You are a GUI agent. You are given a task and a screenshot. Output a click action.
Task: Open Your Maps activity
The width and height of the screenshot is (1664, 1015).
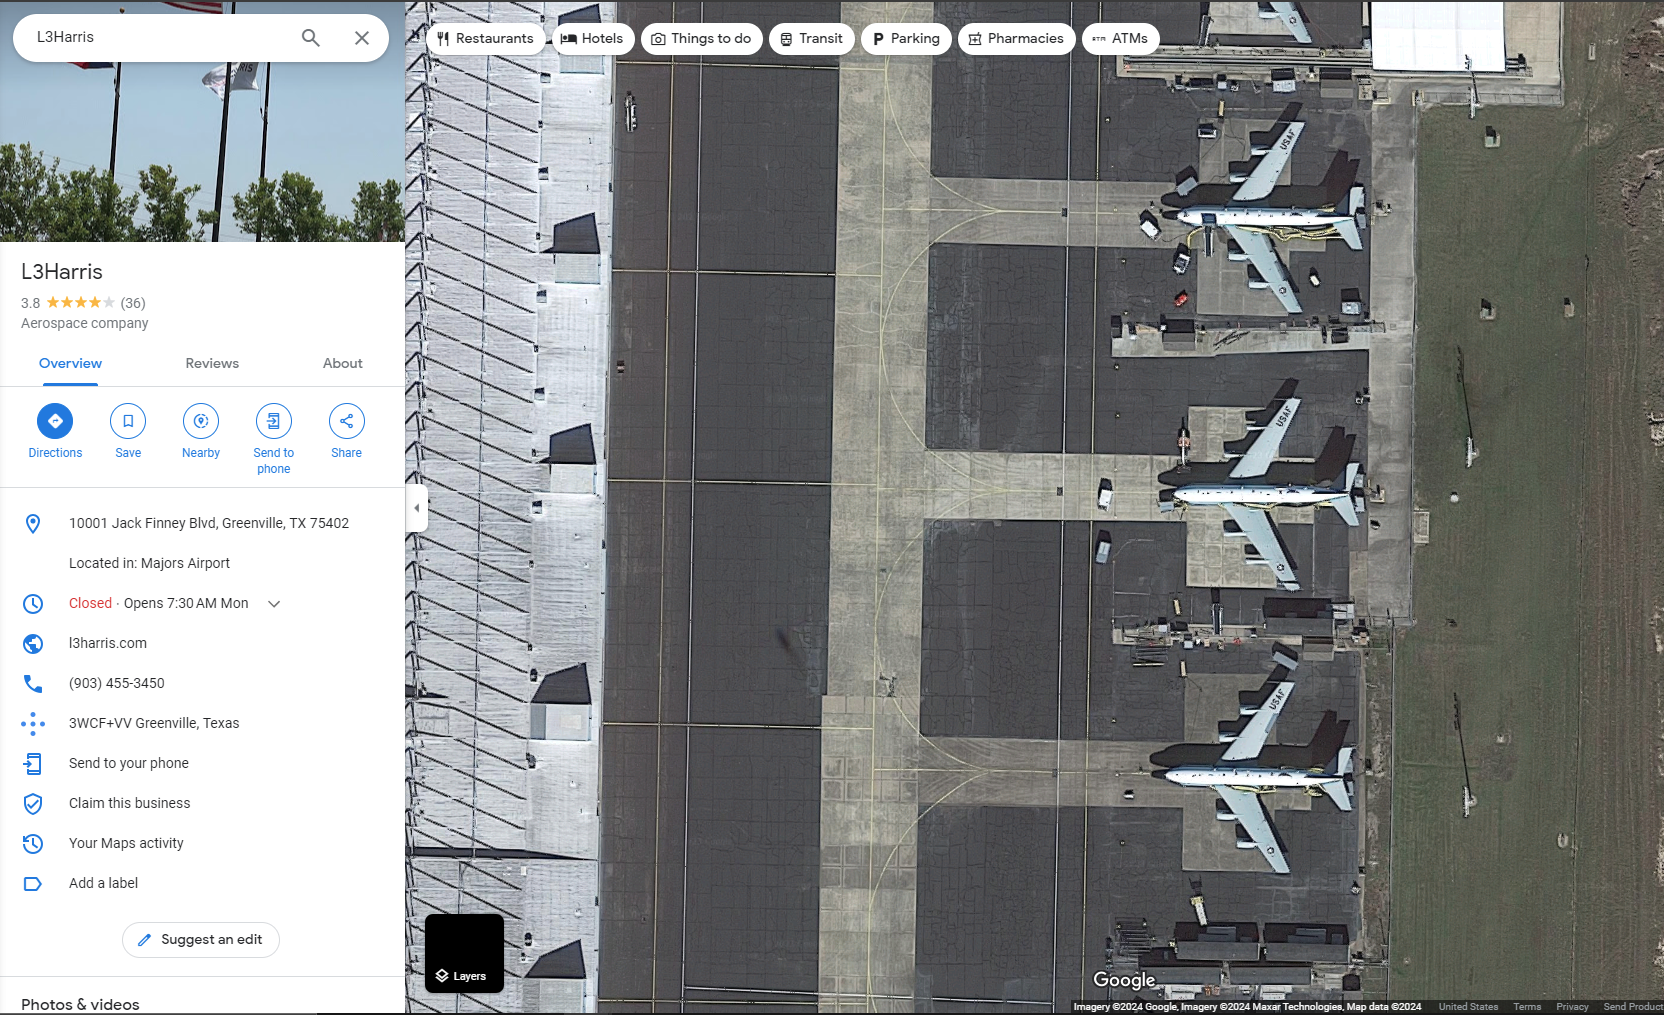(202, 843)
